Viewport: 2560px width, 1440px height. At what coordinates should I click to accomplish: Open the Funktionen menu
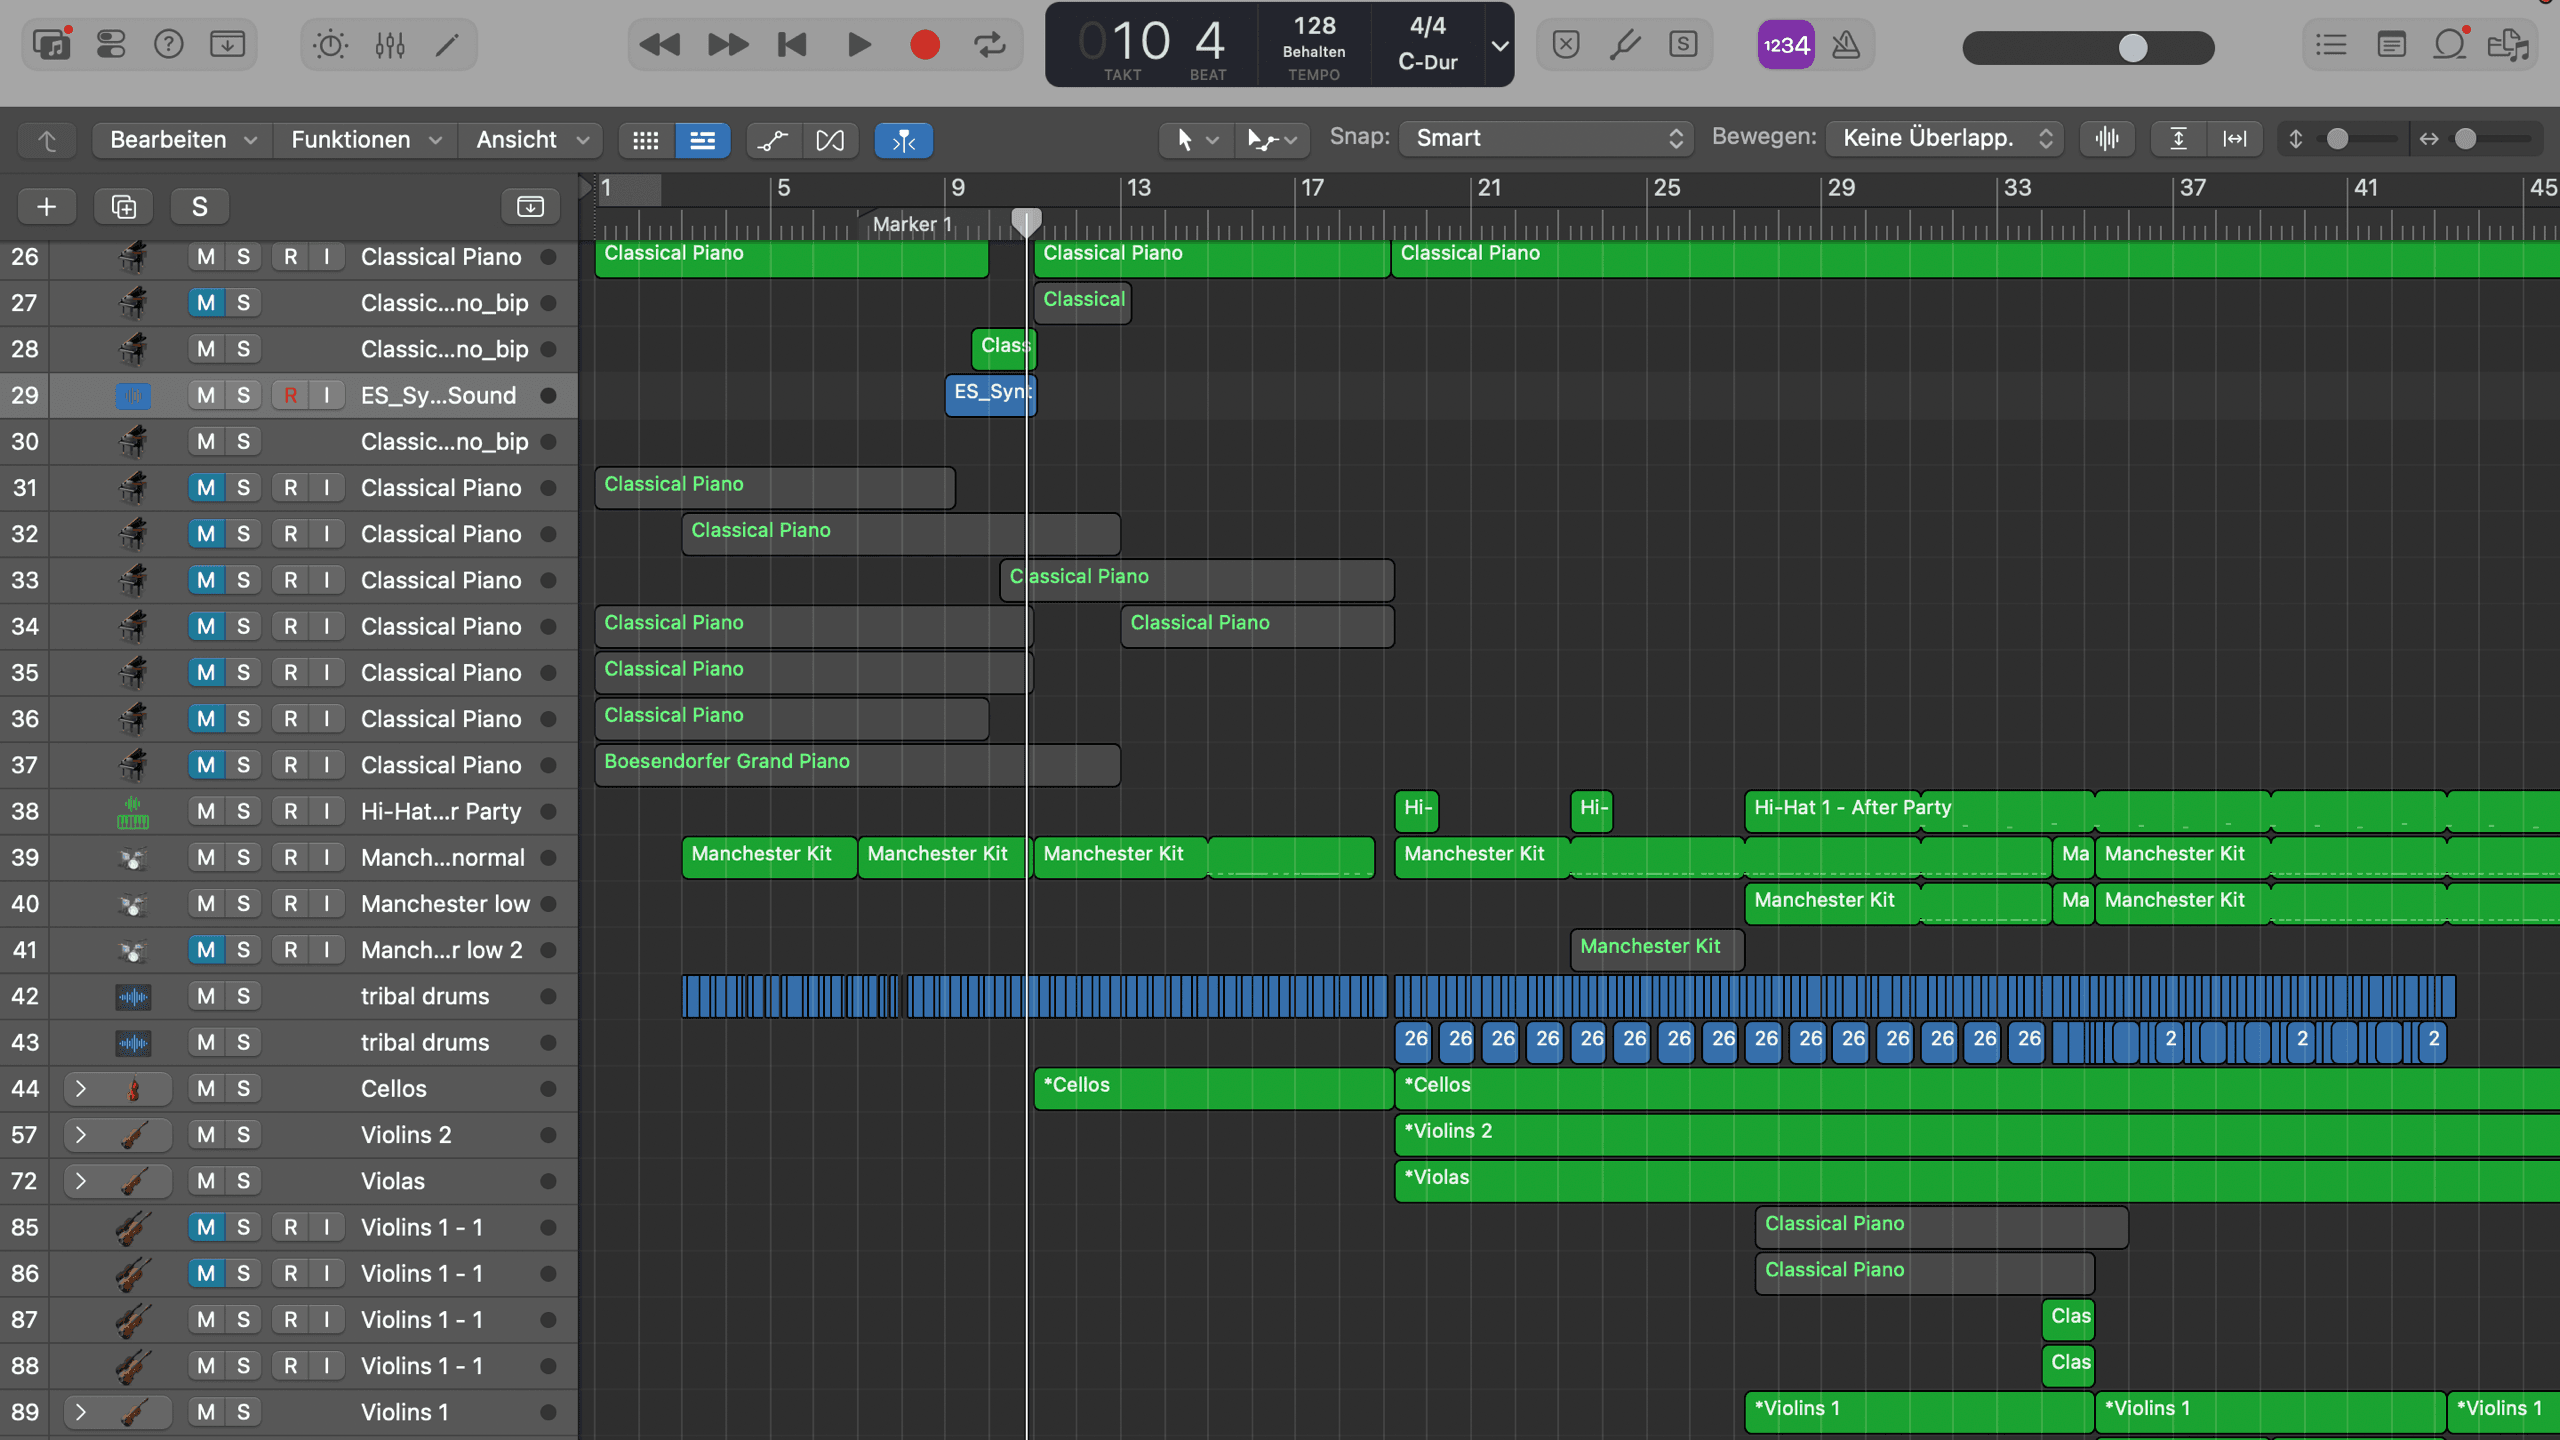(x=365, y=140)
